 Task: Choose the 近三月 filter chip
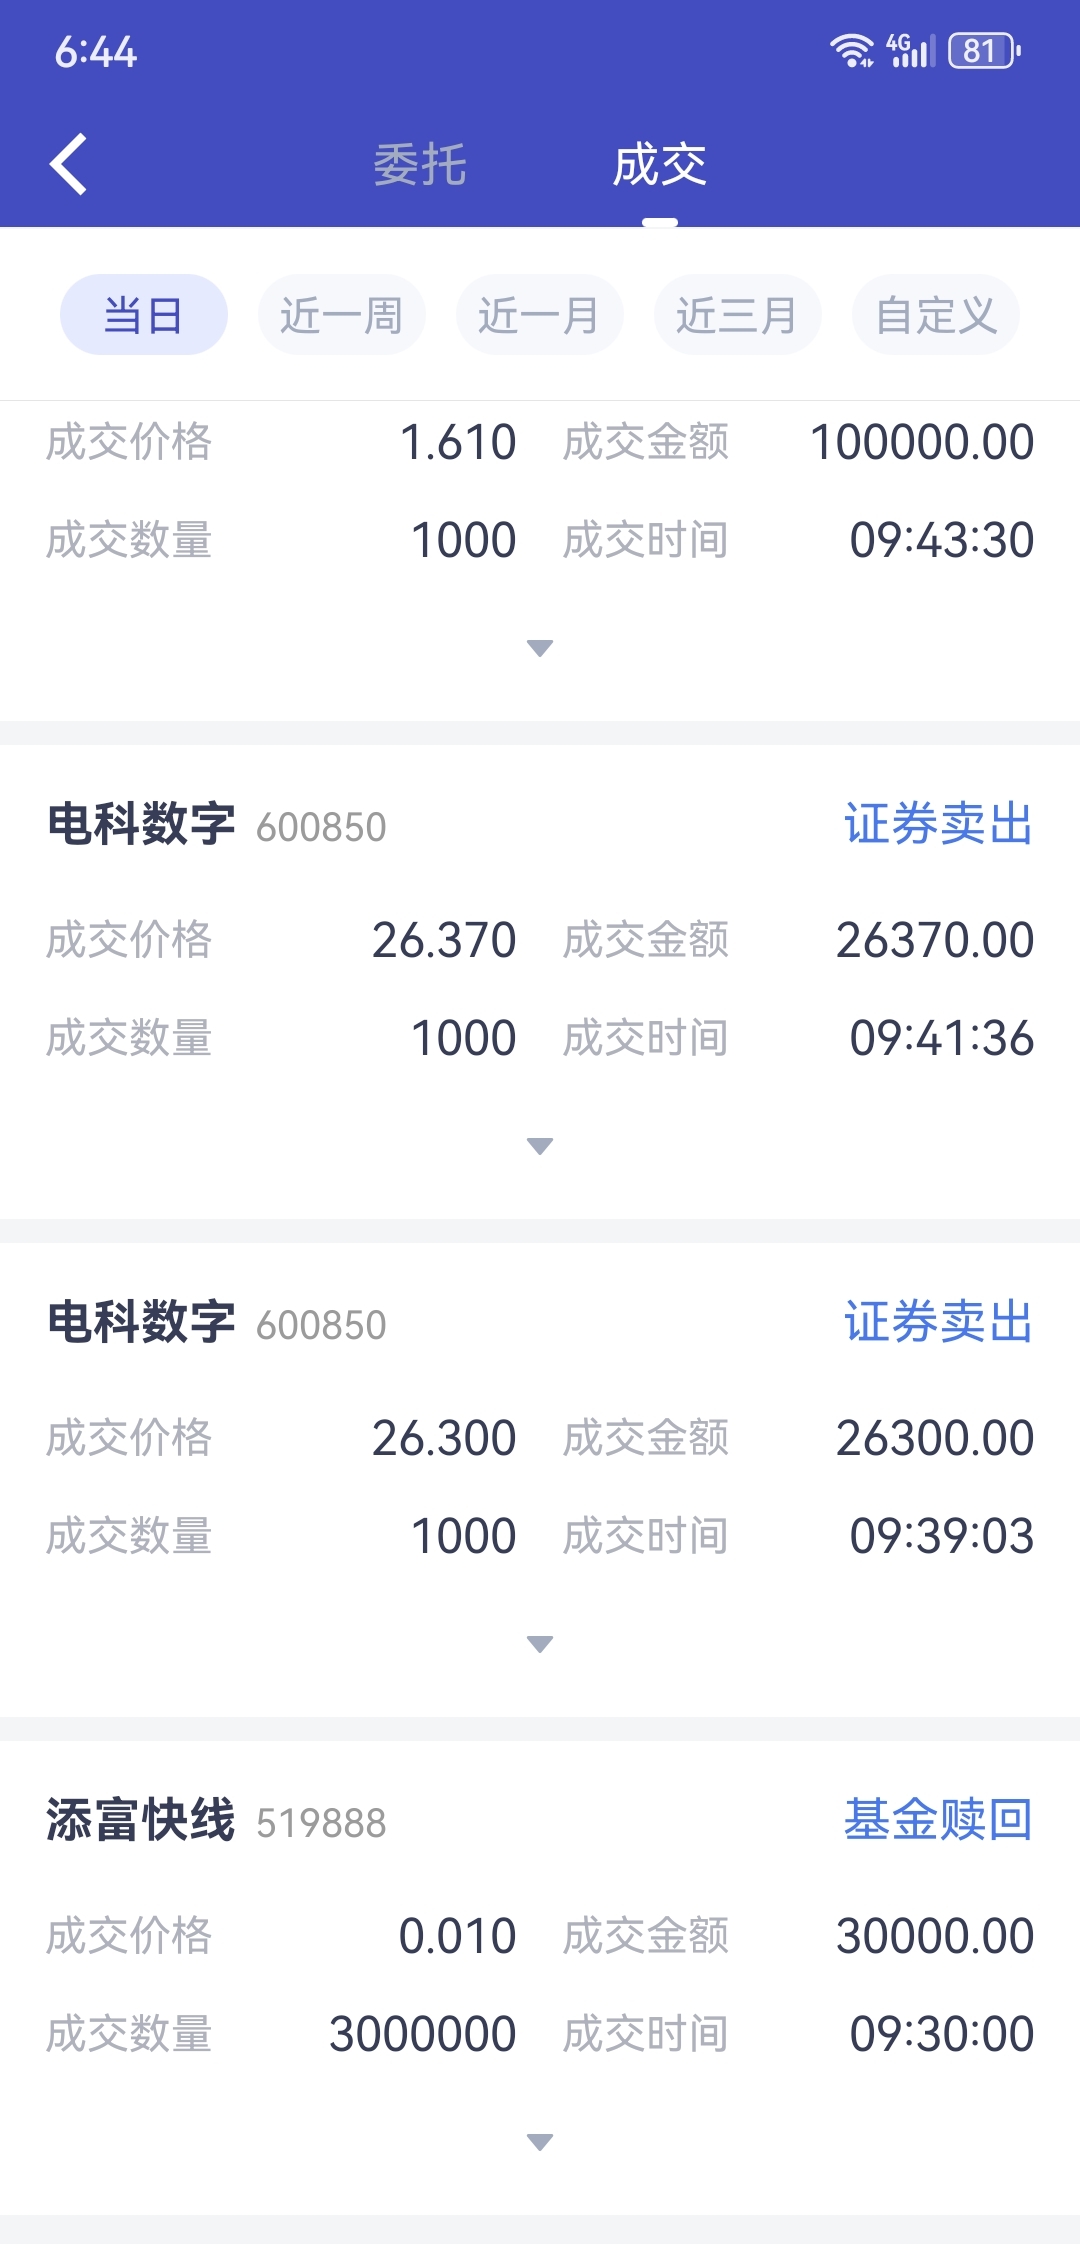point(738,315)
